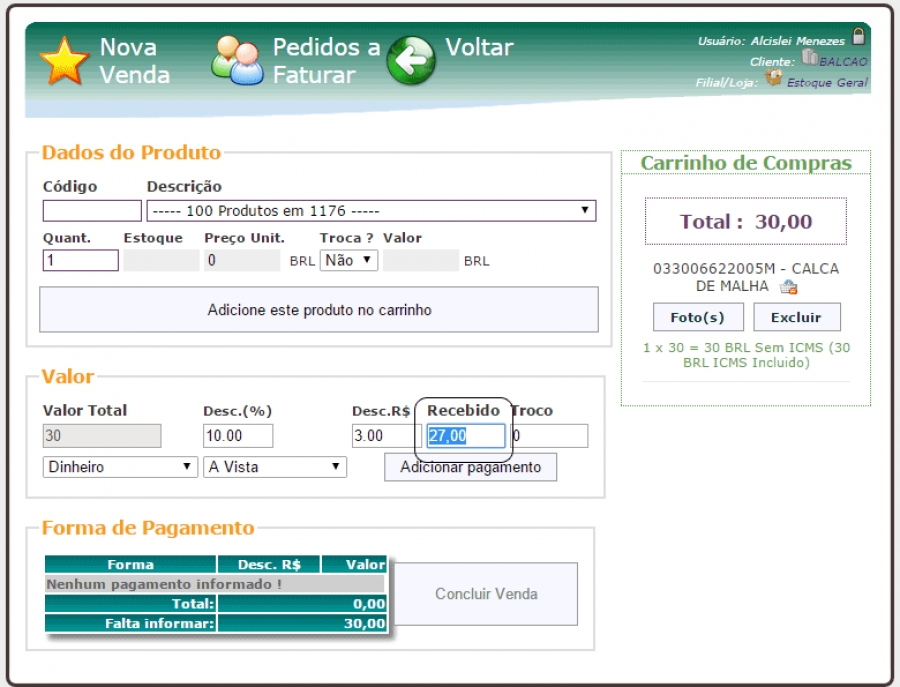Viewport: 900px width, 687px height.
Task: Focus the Desc.R$ input field
Action: point(386,436)
